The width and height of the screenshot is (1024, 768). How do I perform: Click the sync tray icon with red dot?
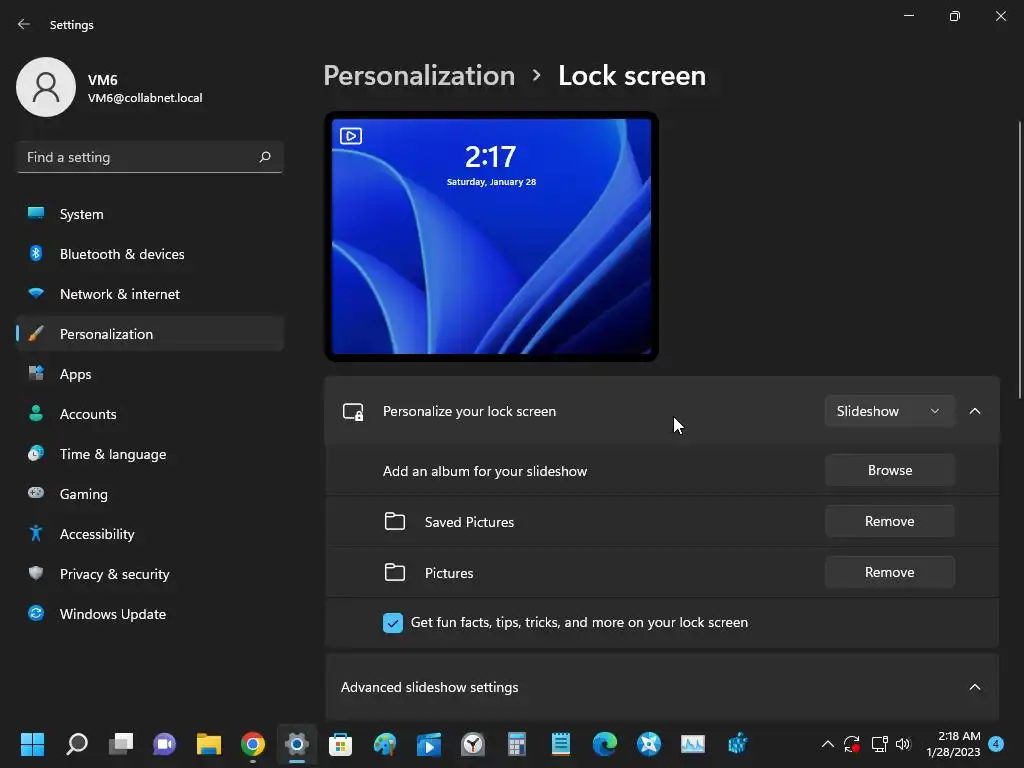(852, 743)
